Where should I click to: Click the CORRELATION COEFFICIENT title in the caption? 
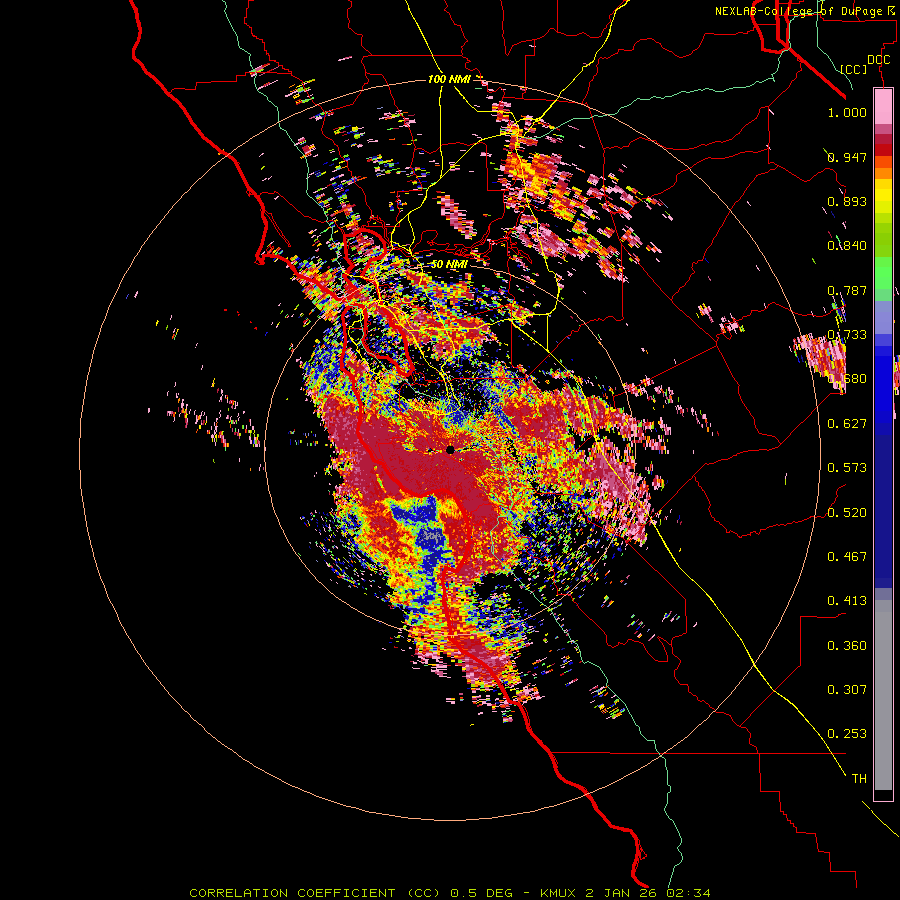coord(292,893)
